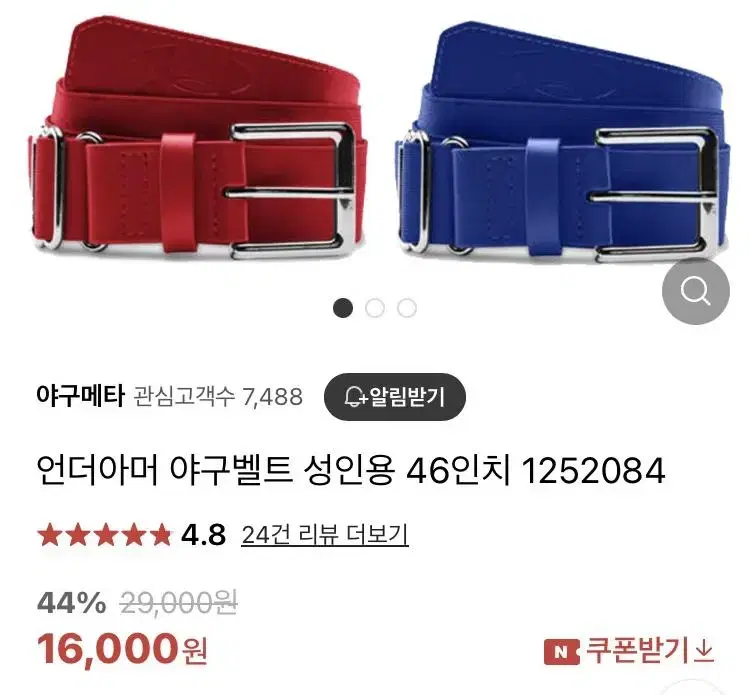The image size is (750, 695).
Task: Click the download arrow next to 쿠폰받기
Action: pyautogui.click(x=704, y=652)
